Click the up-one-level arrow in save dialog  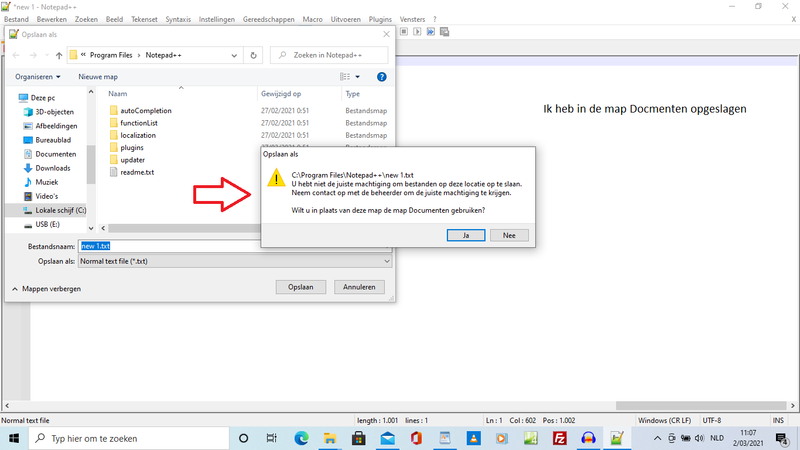[59, 55]
